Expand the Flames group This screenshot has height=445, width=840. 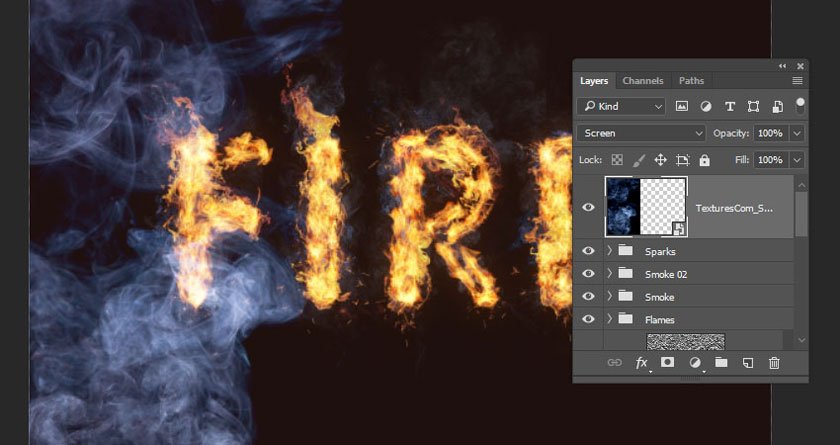click(609, 319)
